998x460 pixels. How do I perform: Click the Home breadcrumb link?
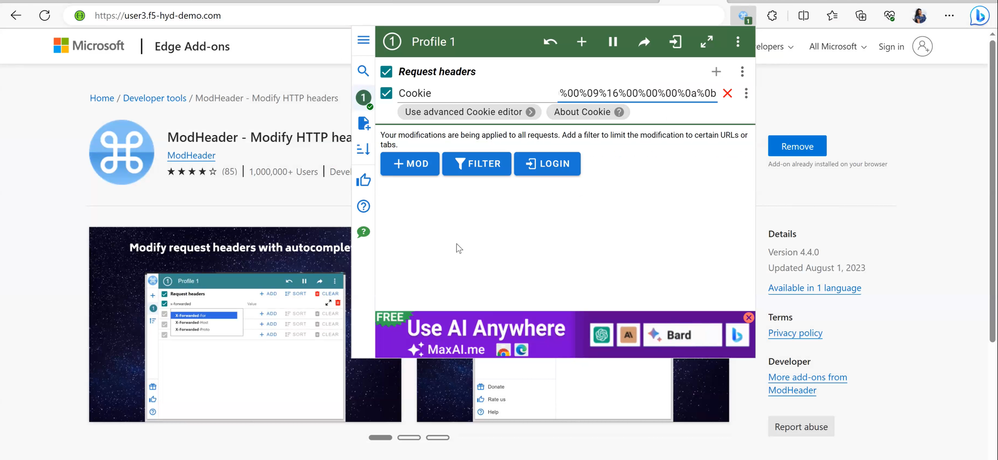coord(102,98)
